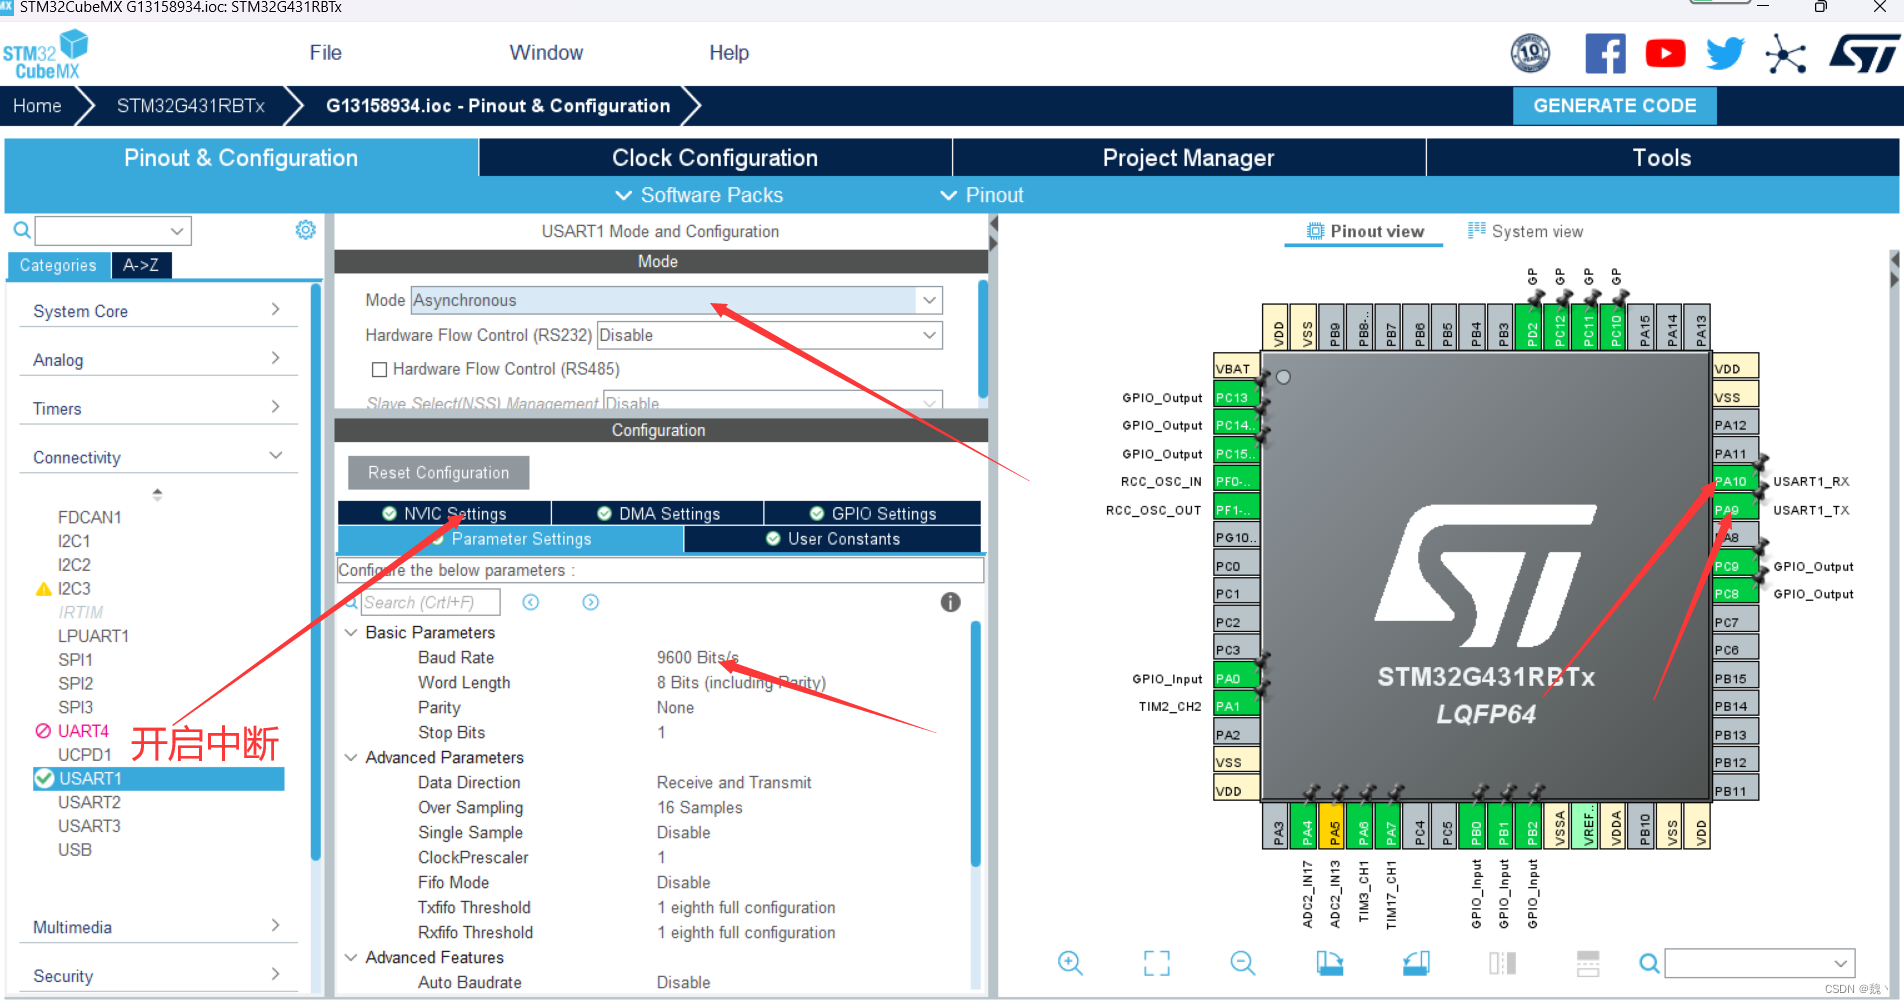The image size is (1904, 1004).
Task: Fit chip to view with frame icon
Action: [1157, 963]
